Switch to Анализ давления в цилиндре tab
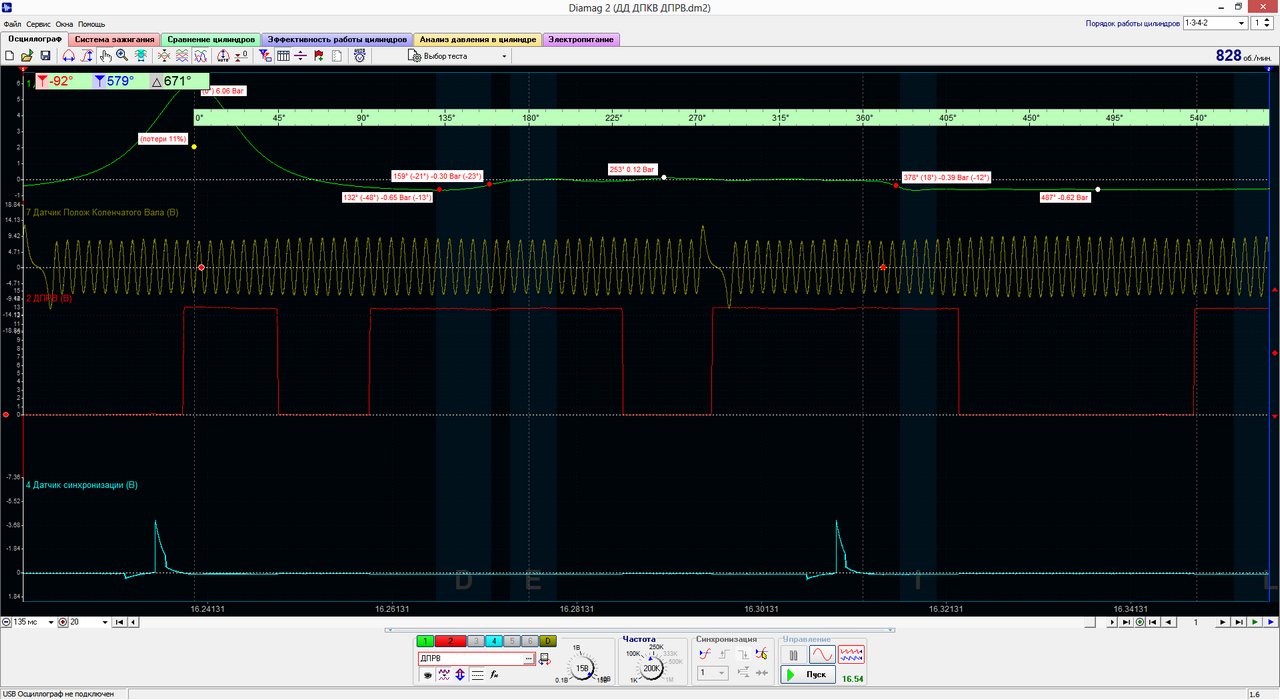This screenshot has width=1280, height=700. pyautogui.click(x=478, y=39)
